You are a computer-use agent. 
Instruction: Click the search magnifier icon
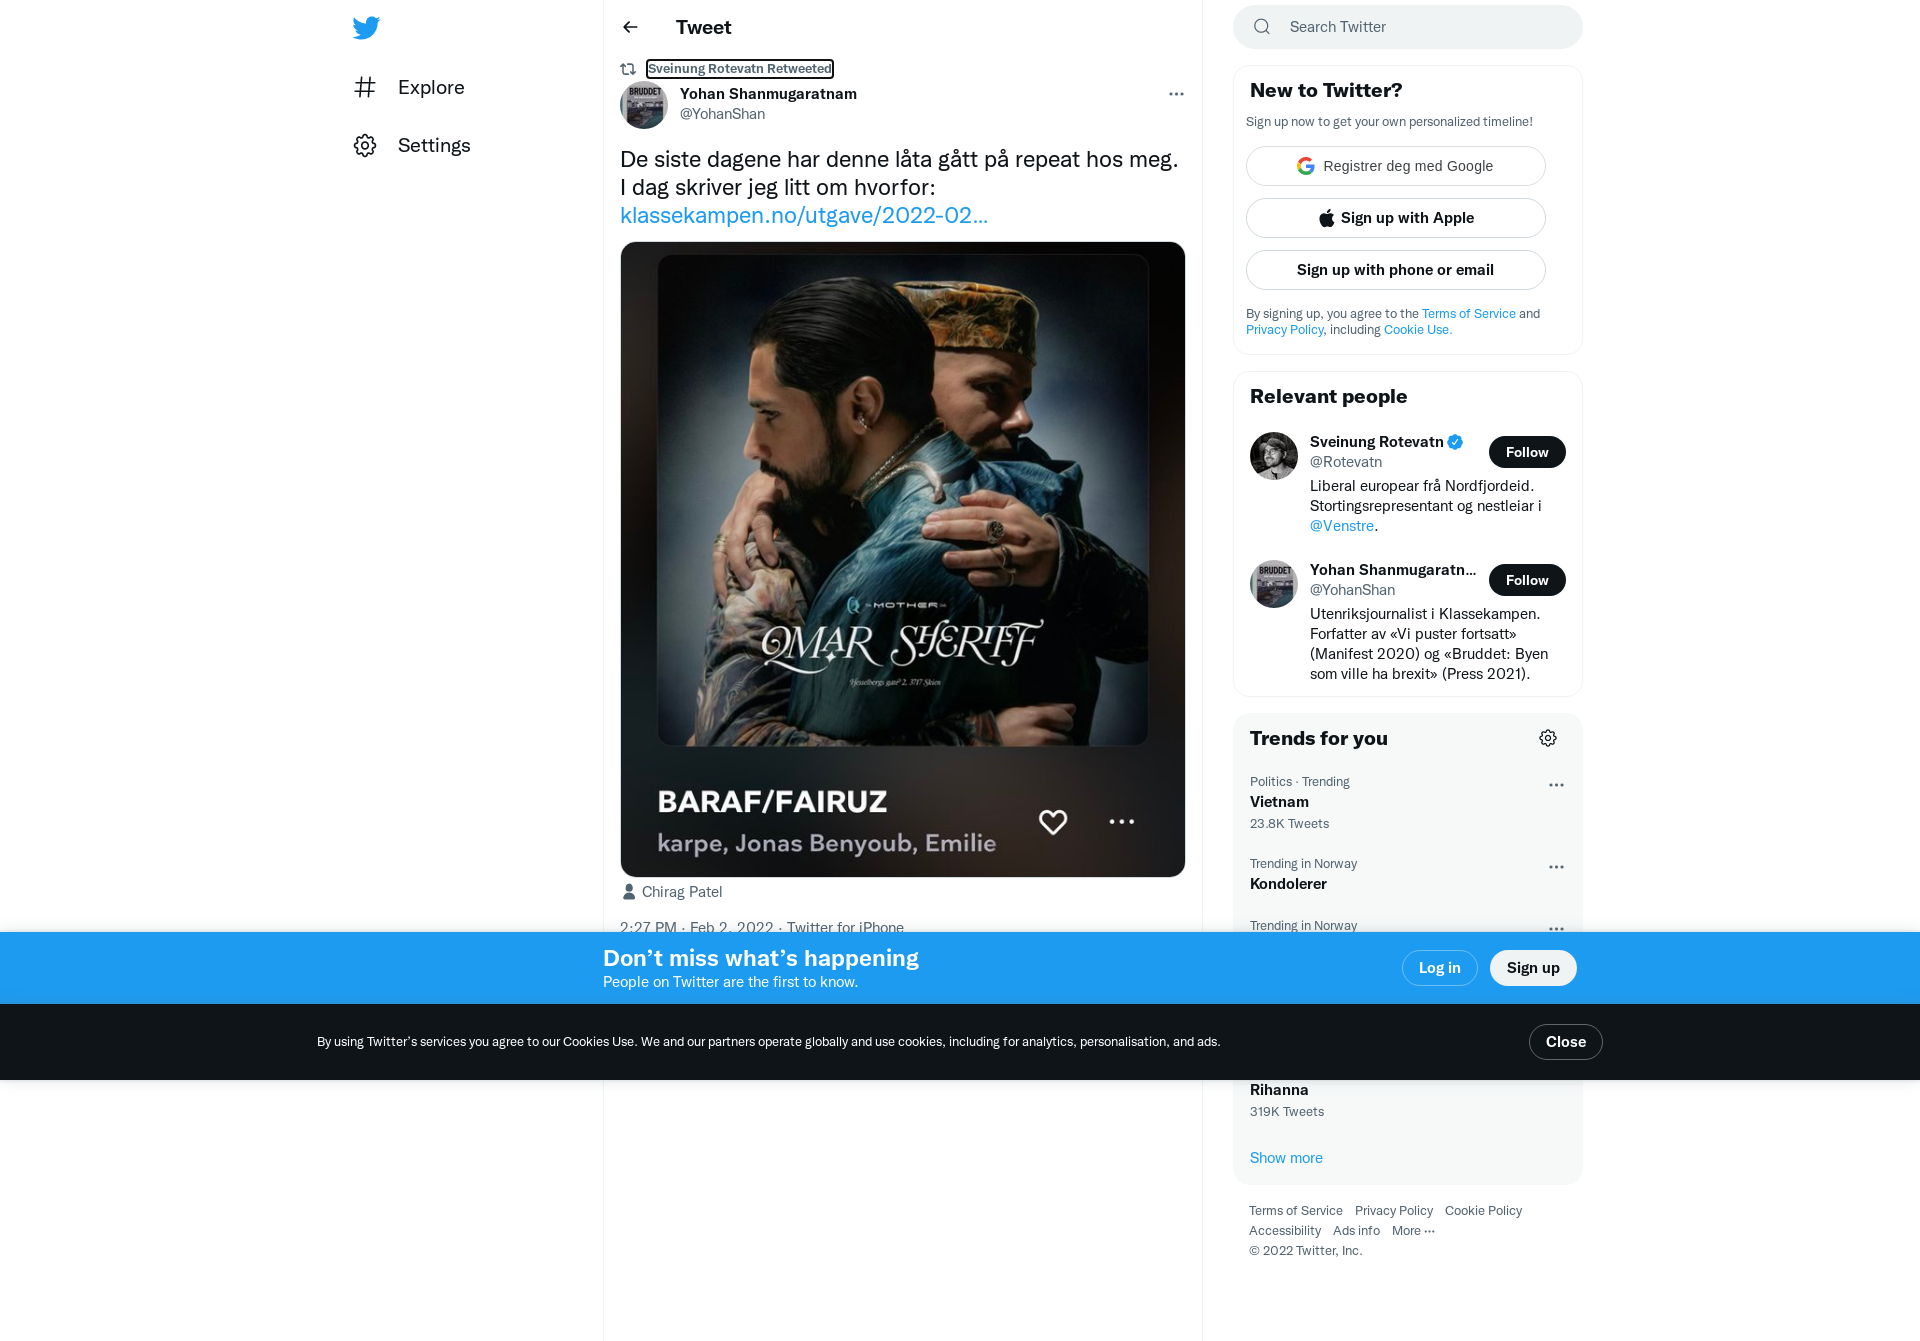click(x=1262, y=27)
